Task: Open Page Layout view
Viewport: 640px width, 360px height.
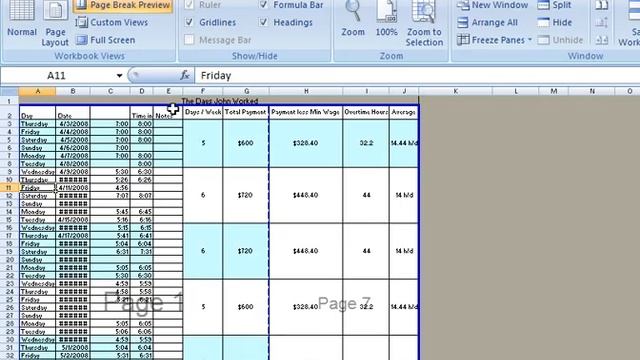Action: 55,24
